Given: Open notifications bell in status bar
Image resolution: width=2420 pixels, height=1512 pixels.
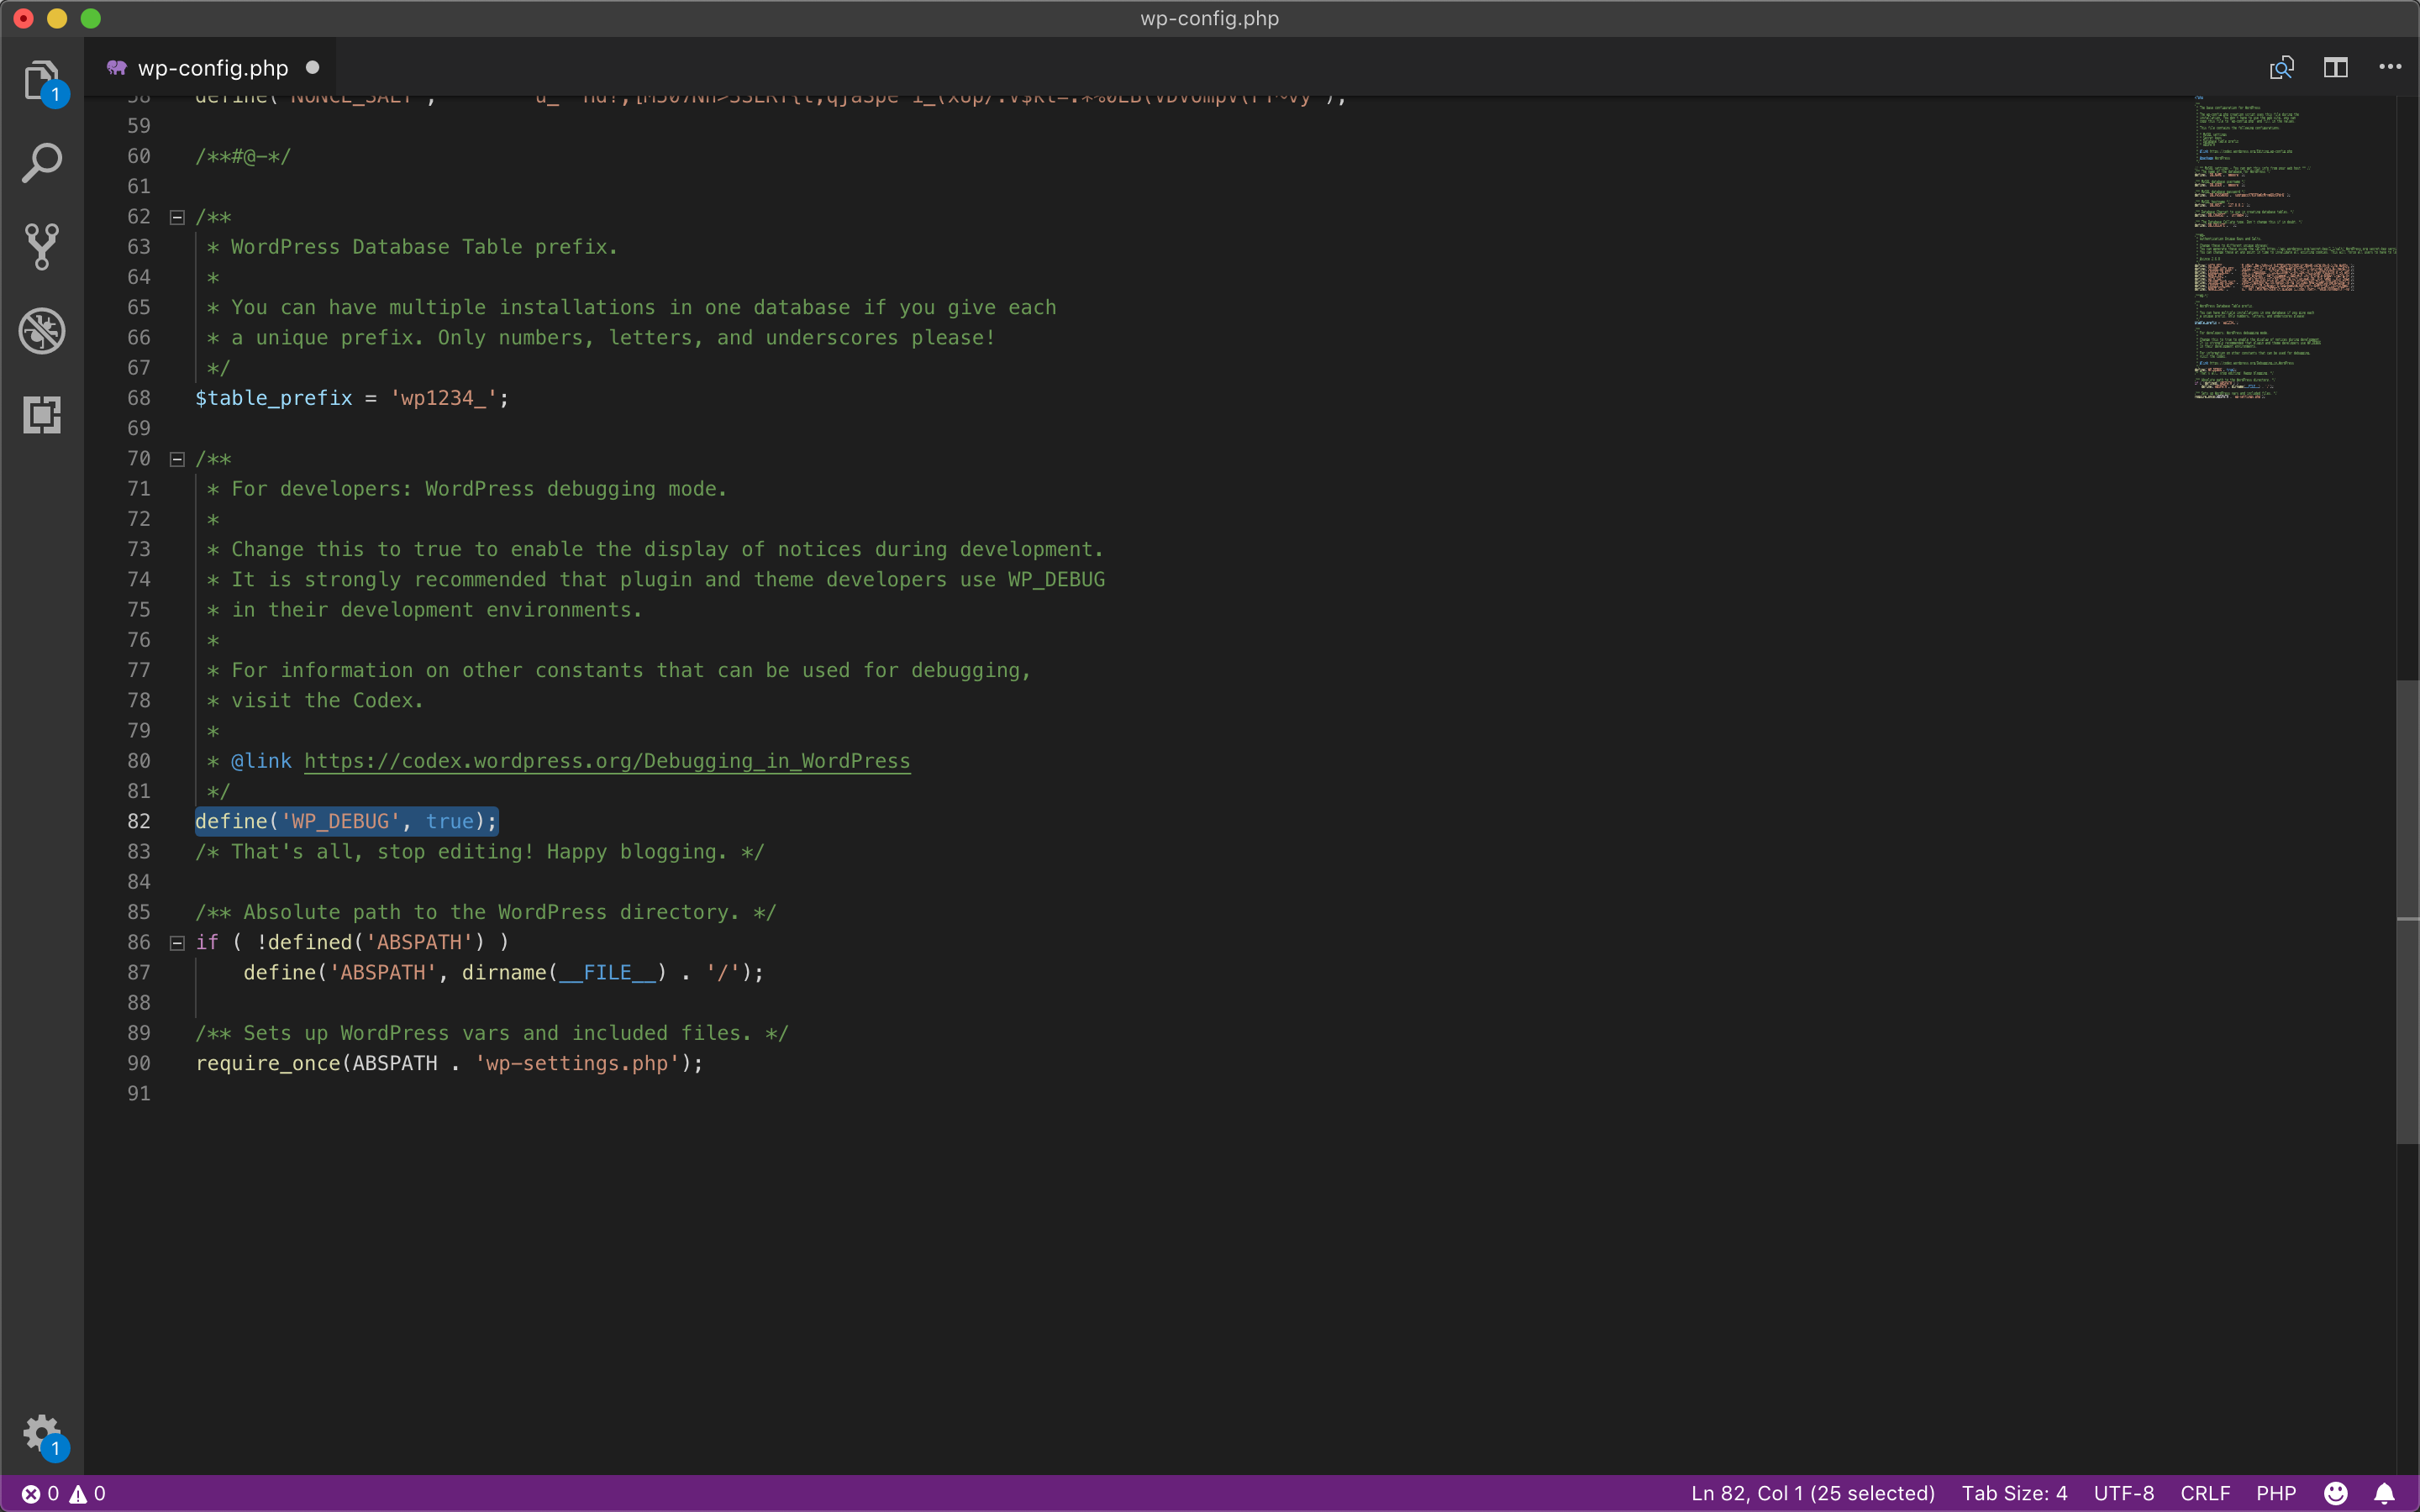Looking at the screenshot, I should [2384, 1493].
